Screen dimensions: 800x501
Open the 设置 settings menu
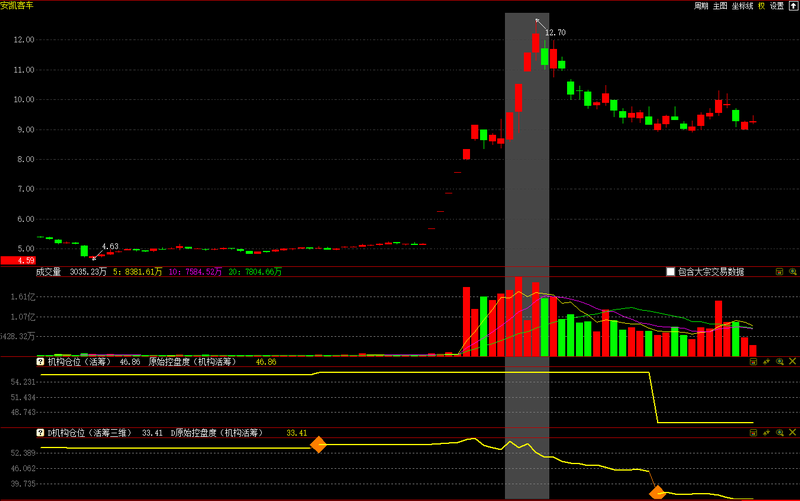(777, 6)
